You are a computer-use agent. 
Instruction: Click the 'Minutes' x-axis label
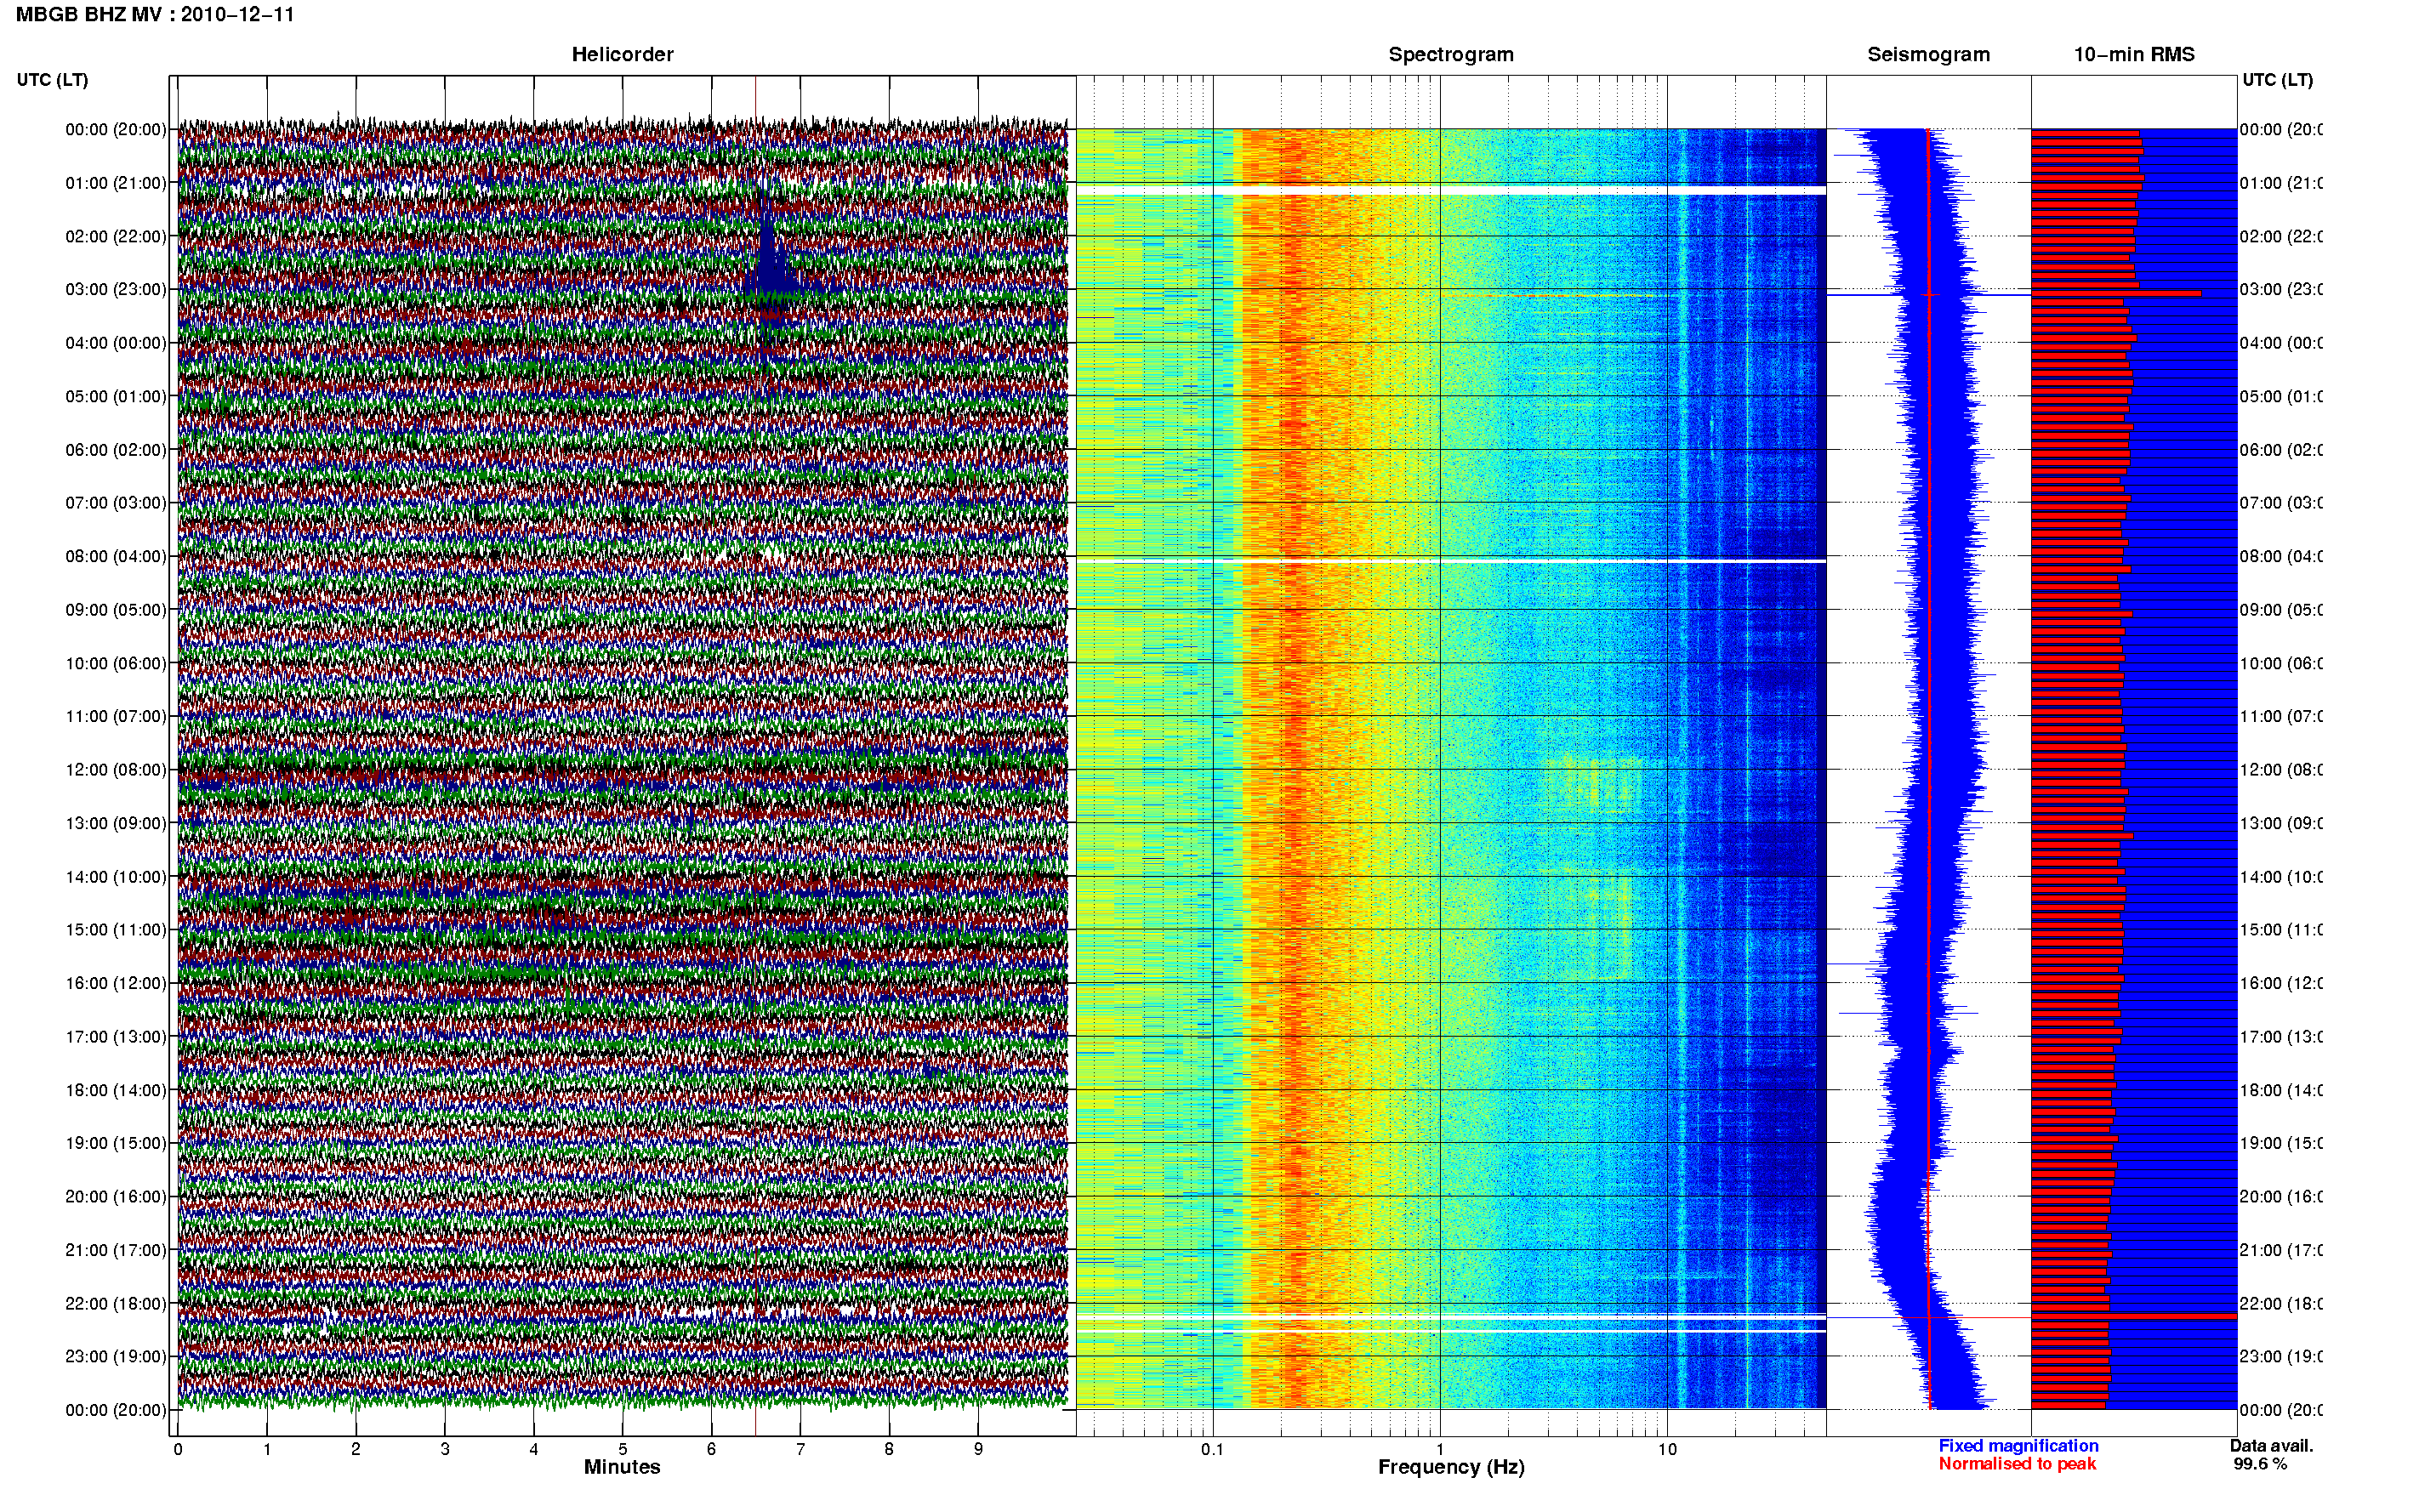click(622, 1467)
